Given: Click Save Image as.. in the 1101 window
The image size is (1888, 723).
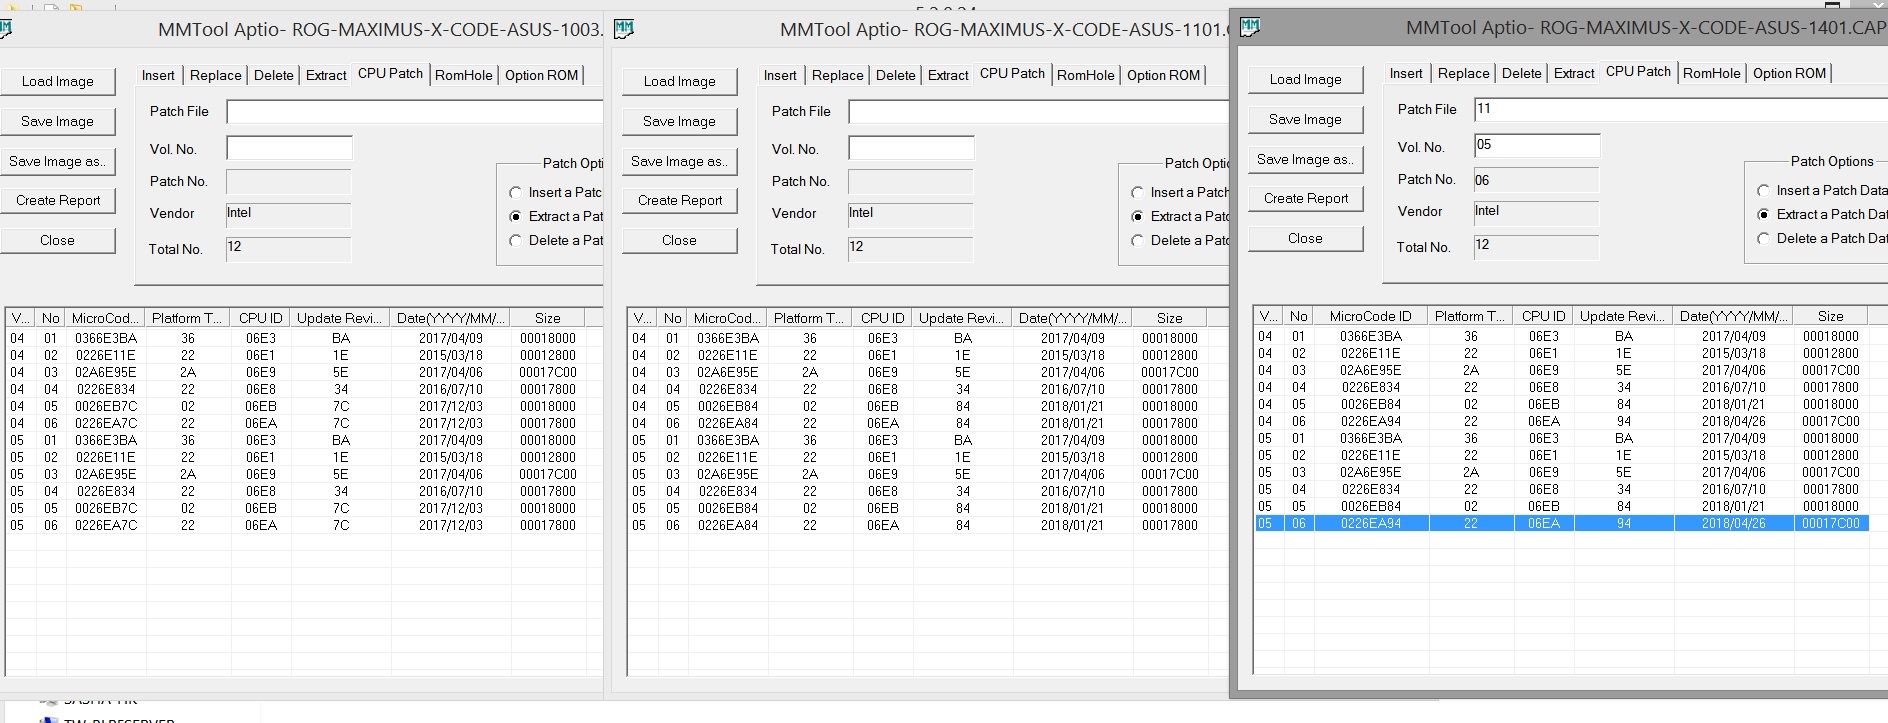Looking at the screenshot, I should pyautogui.click(x=680, y=161).
